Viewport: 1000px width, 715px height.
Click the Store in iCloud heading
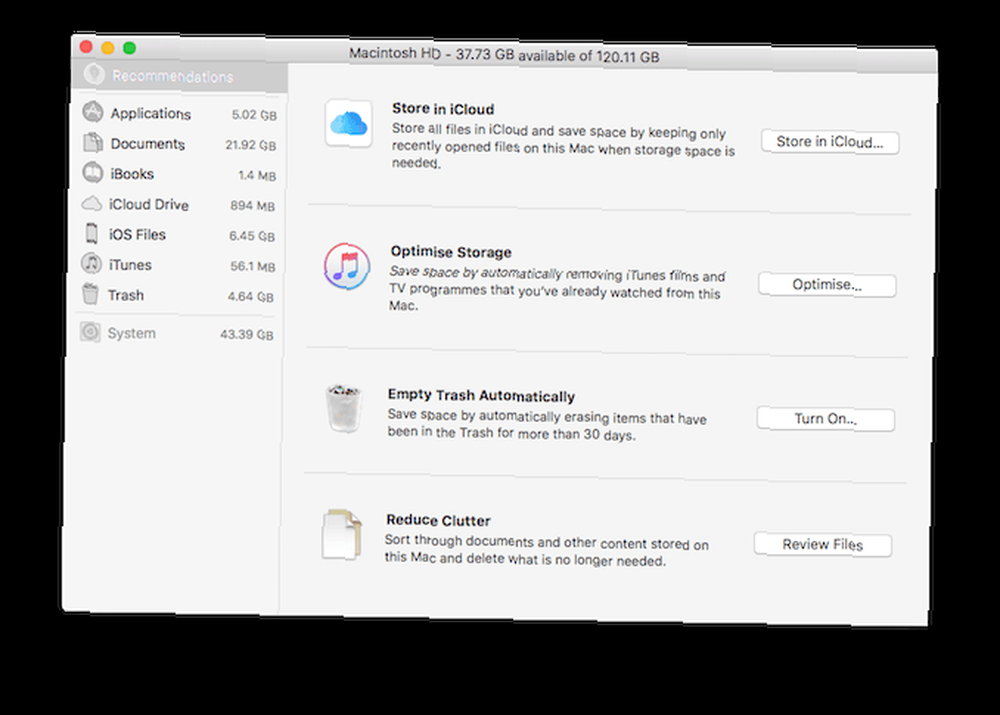[x=443, y=109]
